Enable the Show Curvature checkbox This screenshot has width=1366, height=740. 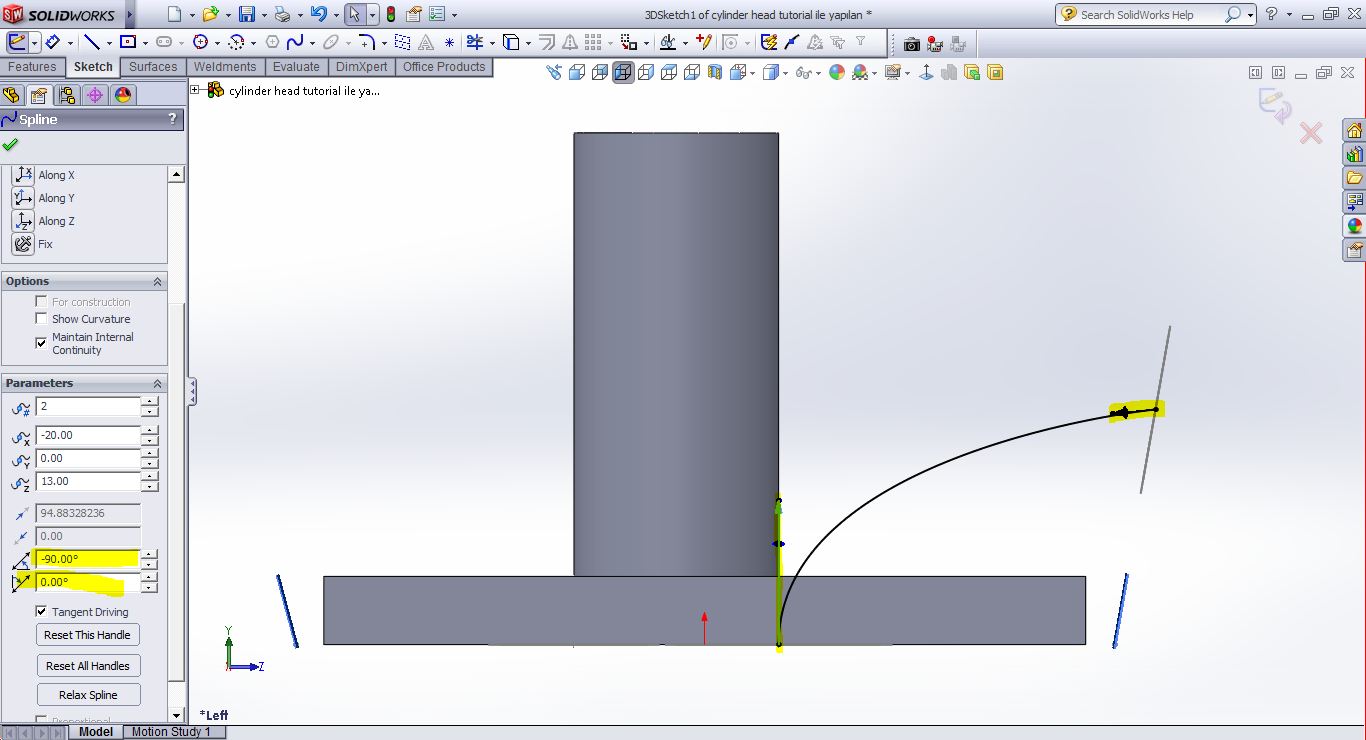pyautogui.click(x=41, y=319)
